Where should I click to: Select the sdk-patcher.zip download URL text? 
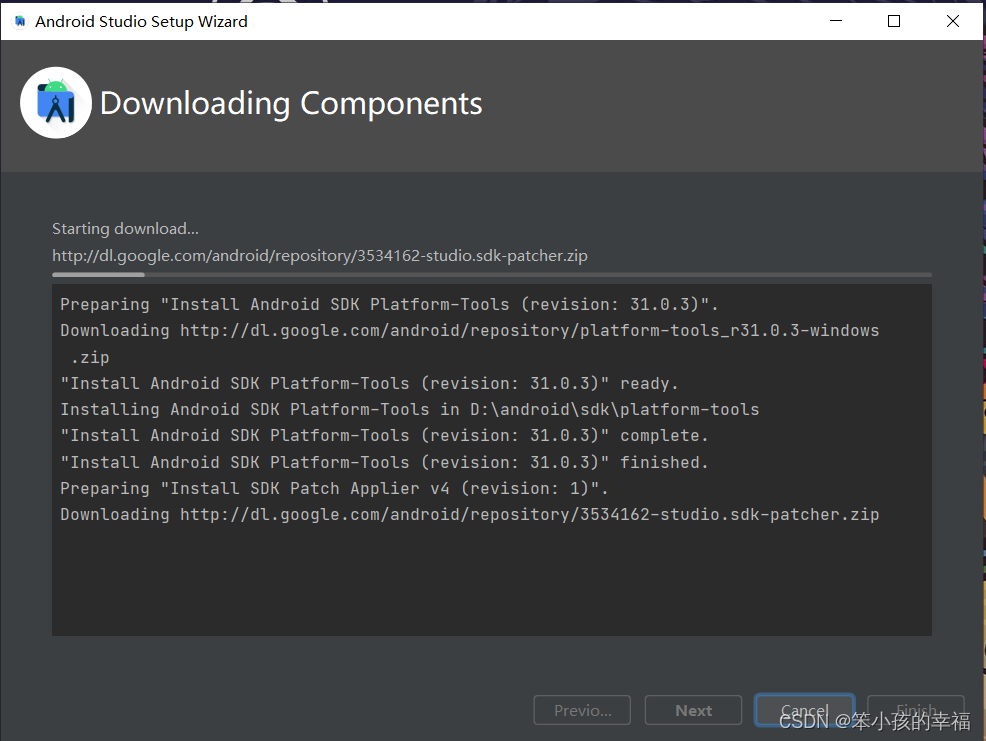pos(320,255)
